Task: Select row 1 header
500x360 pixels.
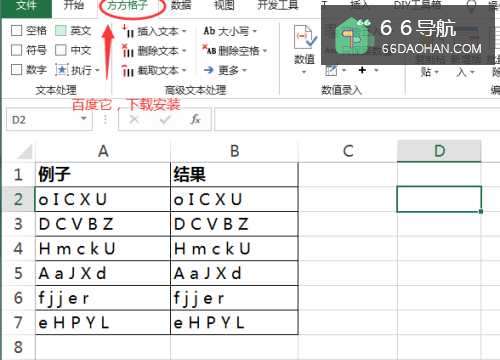Action: coord(18,175)
